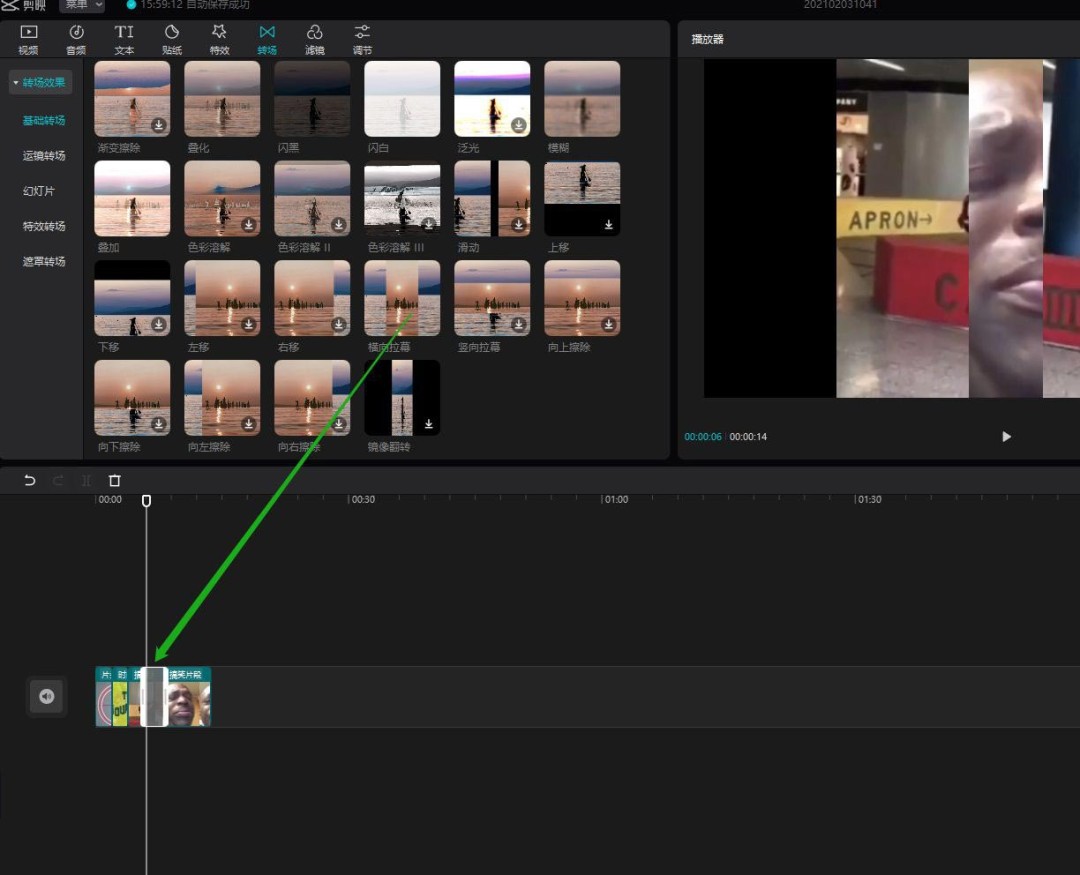This screenshot has width=1080, height=875.
Task: Play the preview in the player
Action: (x=1006, y=437)
